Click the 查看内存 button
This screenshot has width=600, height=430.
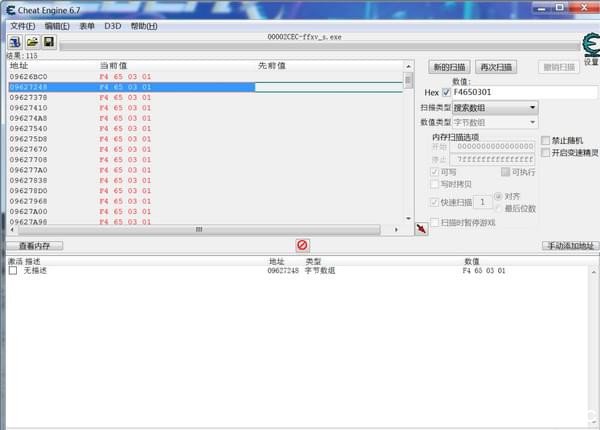click(35, 245)
